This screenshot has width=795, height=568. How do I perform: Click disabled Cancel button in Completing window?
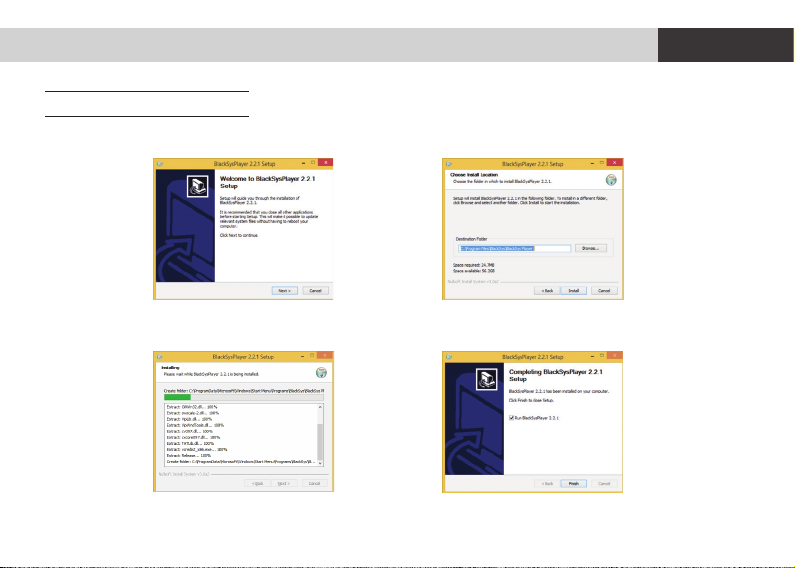[604, 483]
